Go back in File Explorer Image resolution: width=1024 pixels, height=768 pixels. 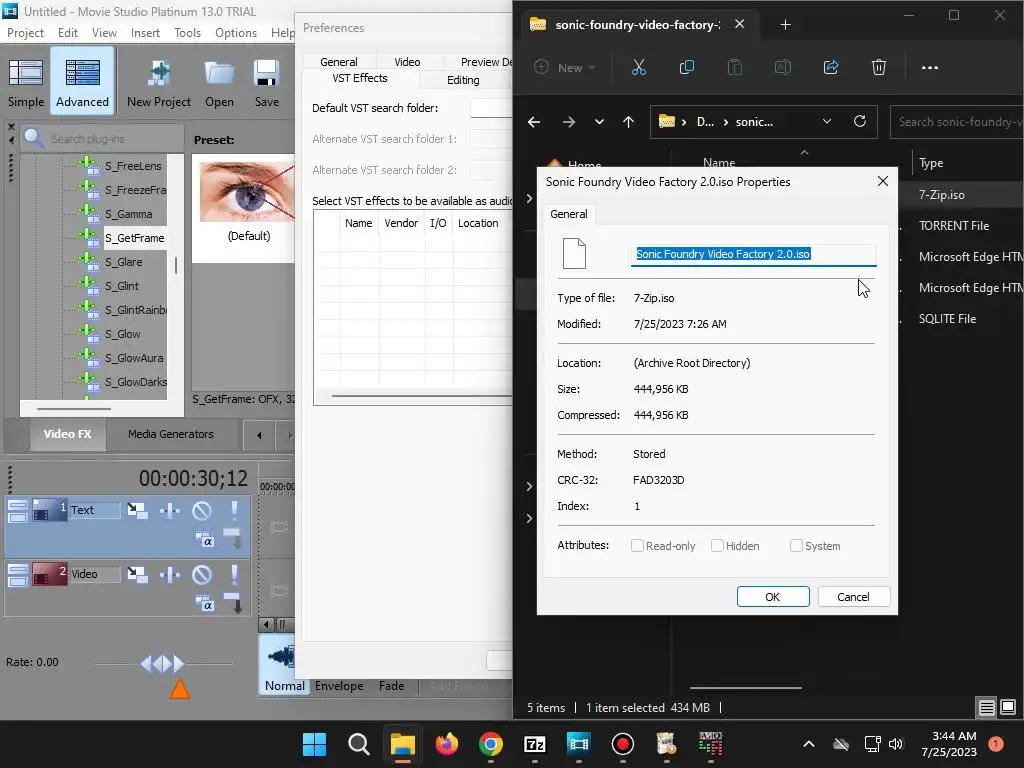[534, 121]
